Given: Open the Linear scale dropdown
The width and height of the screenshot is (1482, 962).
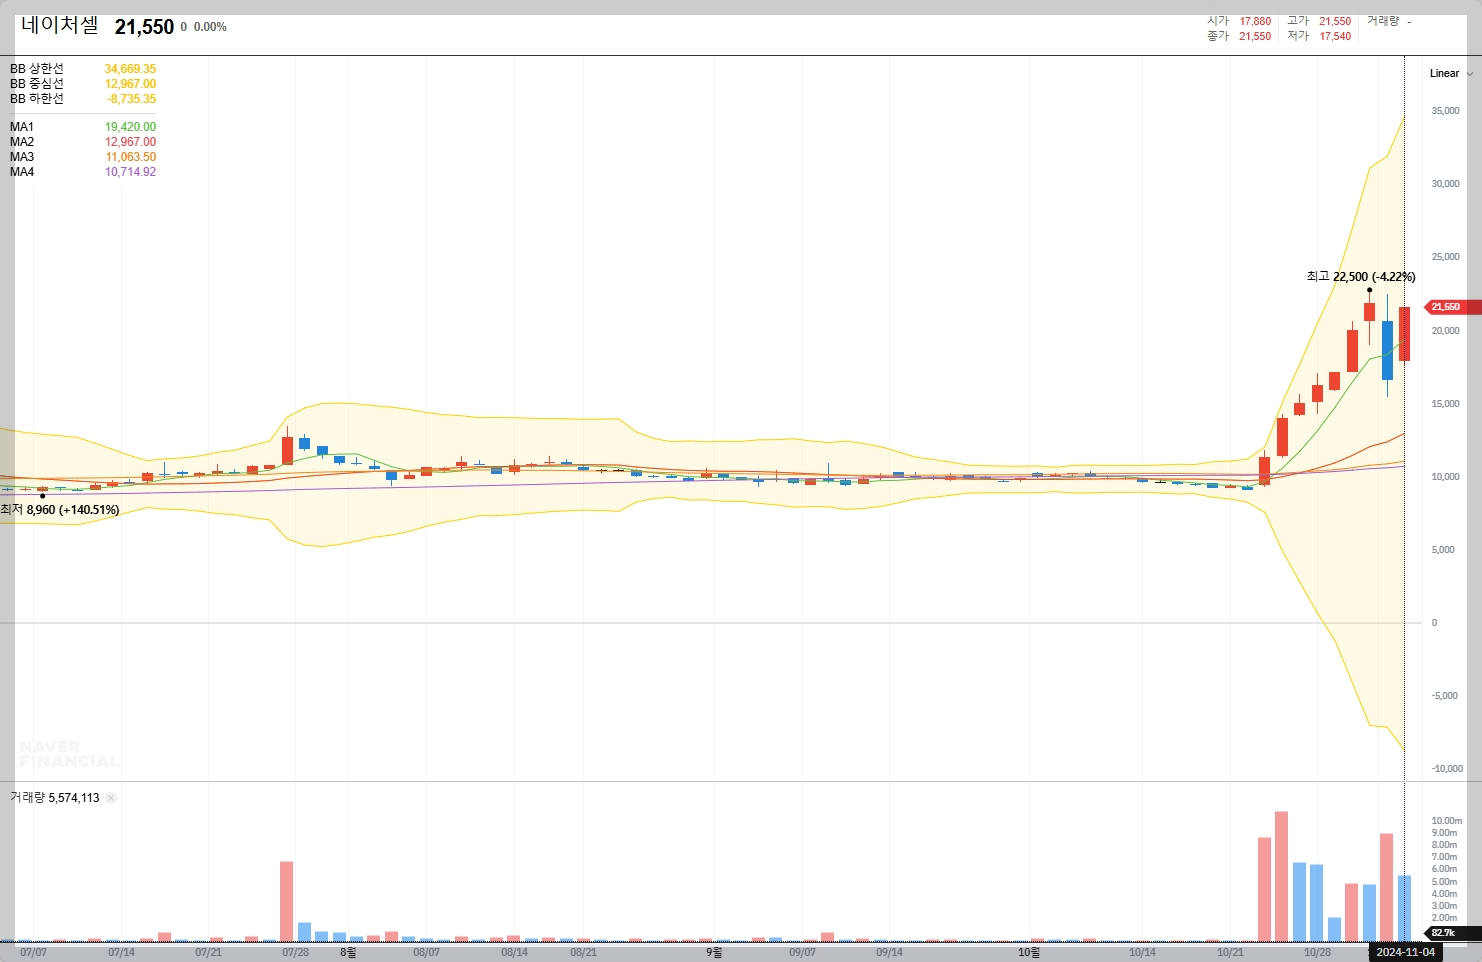Looking at the screenshot, I should [1451, 73].
